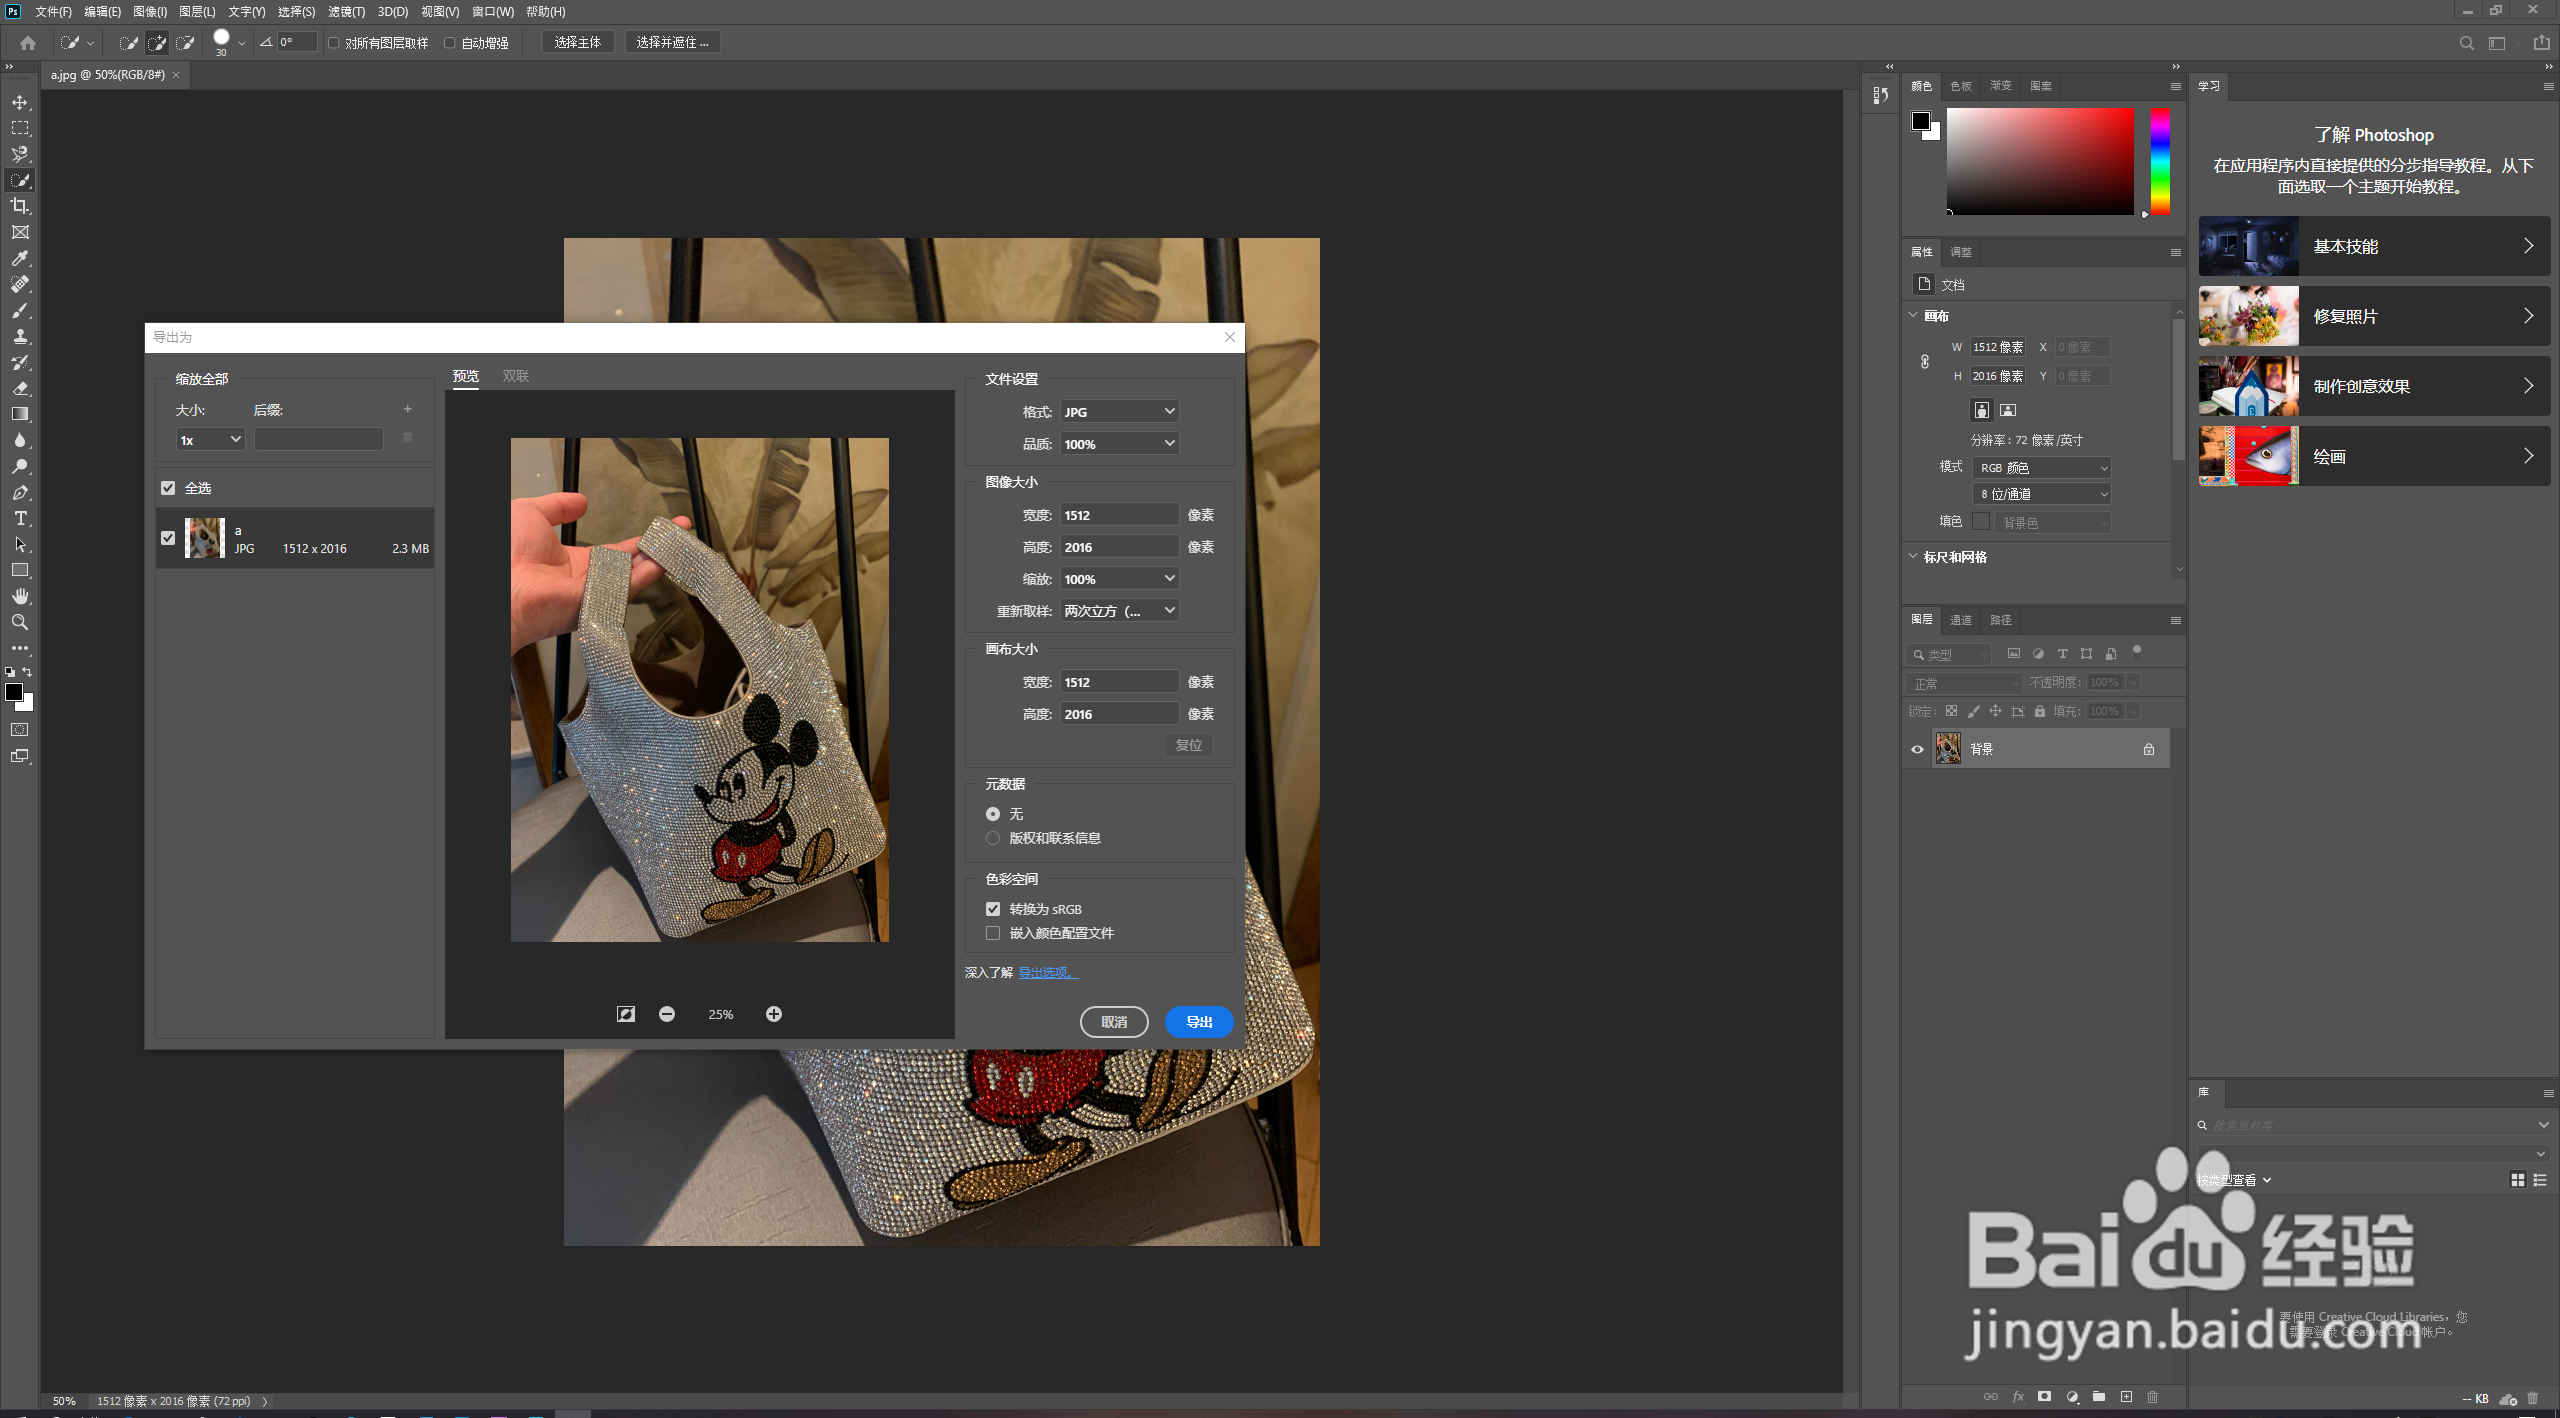Viewport: 2560px width, 1418px height.
Task: Open the 格式 JPG format dropdown
Action: pos(1119,412)
